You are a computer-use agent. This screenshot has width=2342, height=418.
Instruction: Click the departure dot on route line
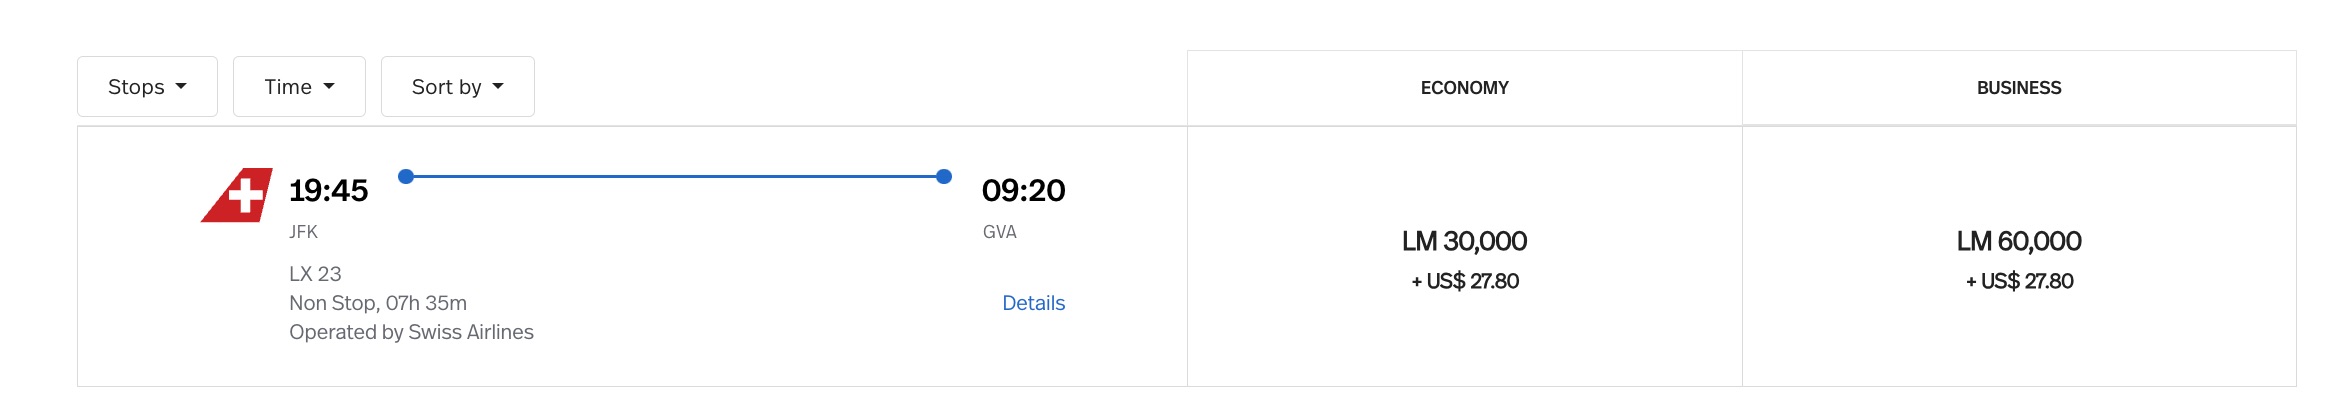point(406,177)
